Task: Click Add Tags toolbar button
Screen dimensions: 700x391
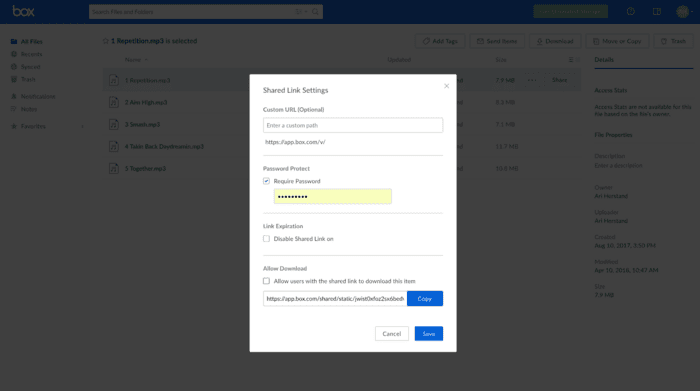Action: (x=440, y=41)
